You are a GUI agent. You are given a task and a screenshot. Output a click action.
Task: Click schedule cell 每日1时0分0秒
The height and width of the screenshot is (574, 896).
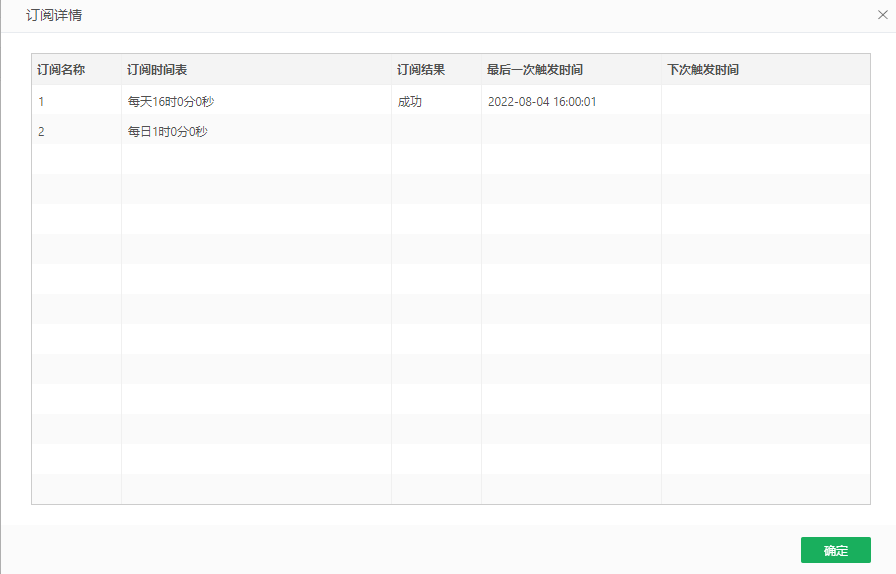point(256,131)
